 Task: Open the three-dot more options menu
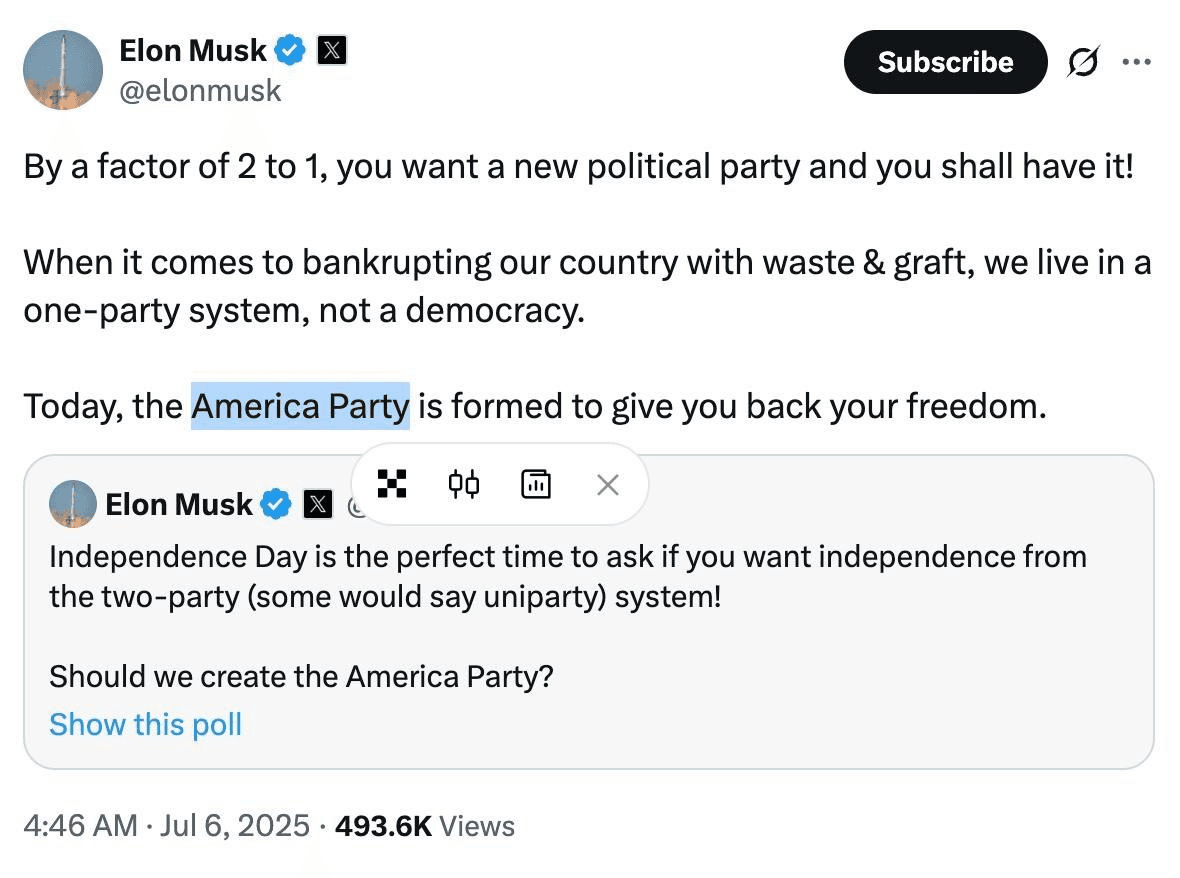[x=1136, y=62]
